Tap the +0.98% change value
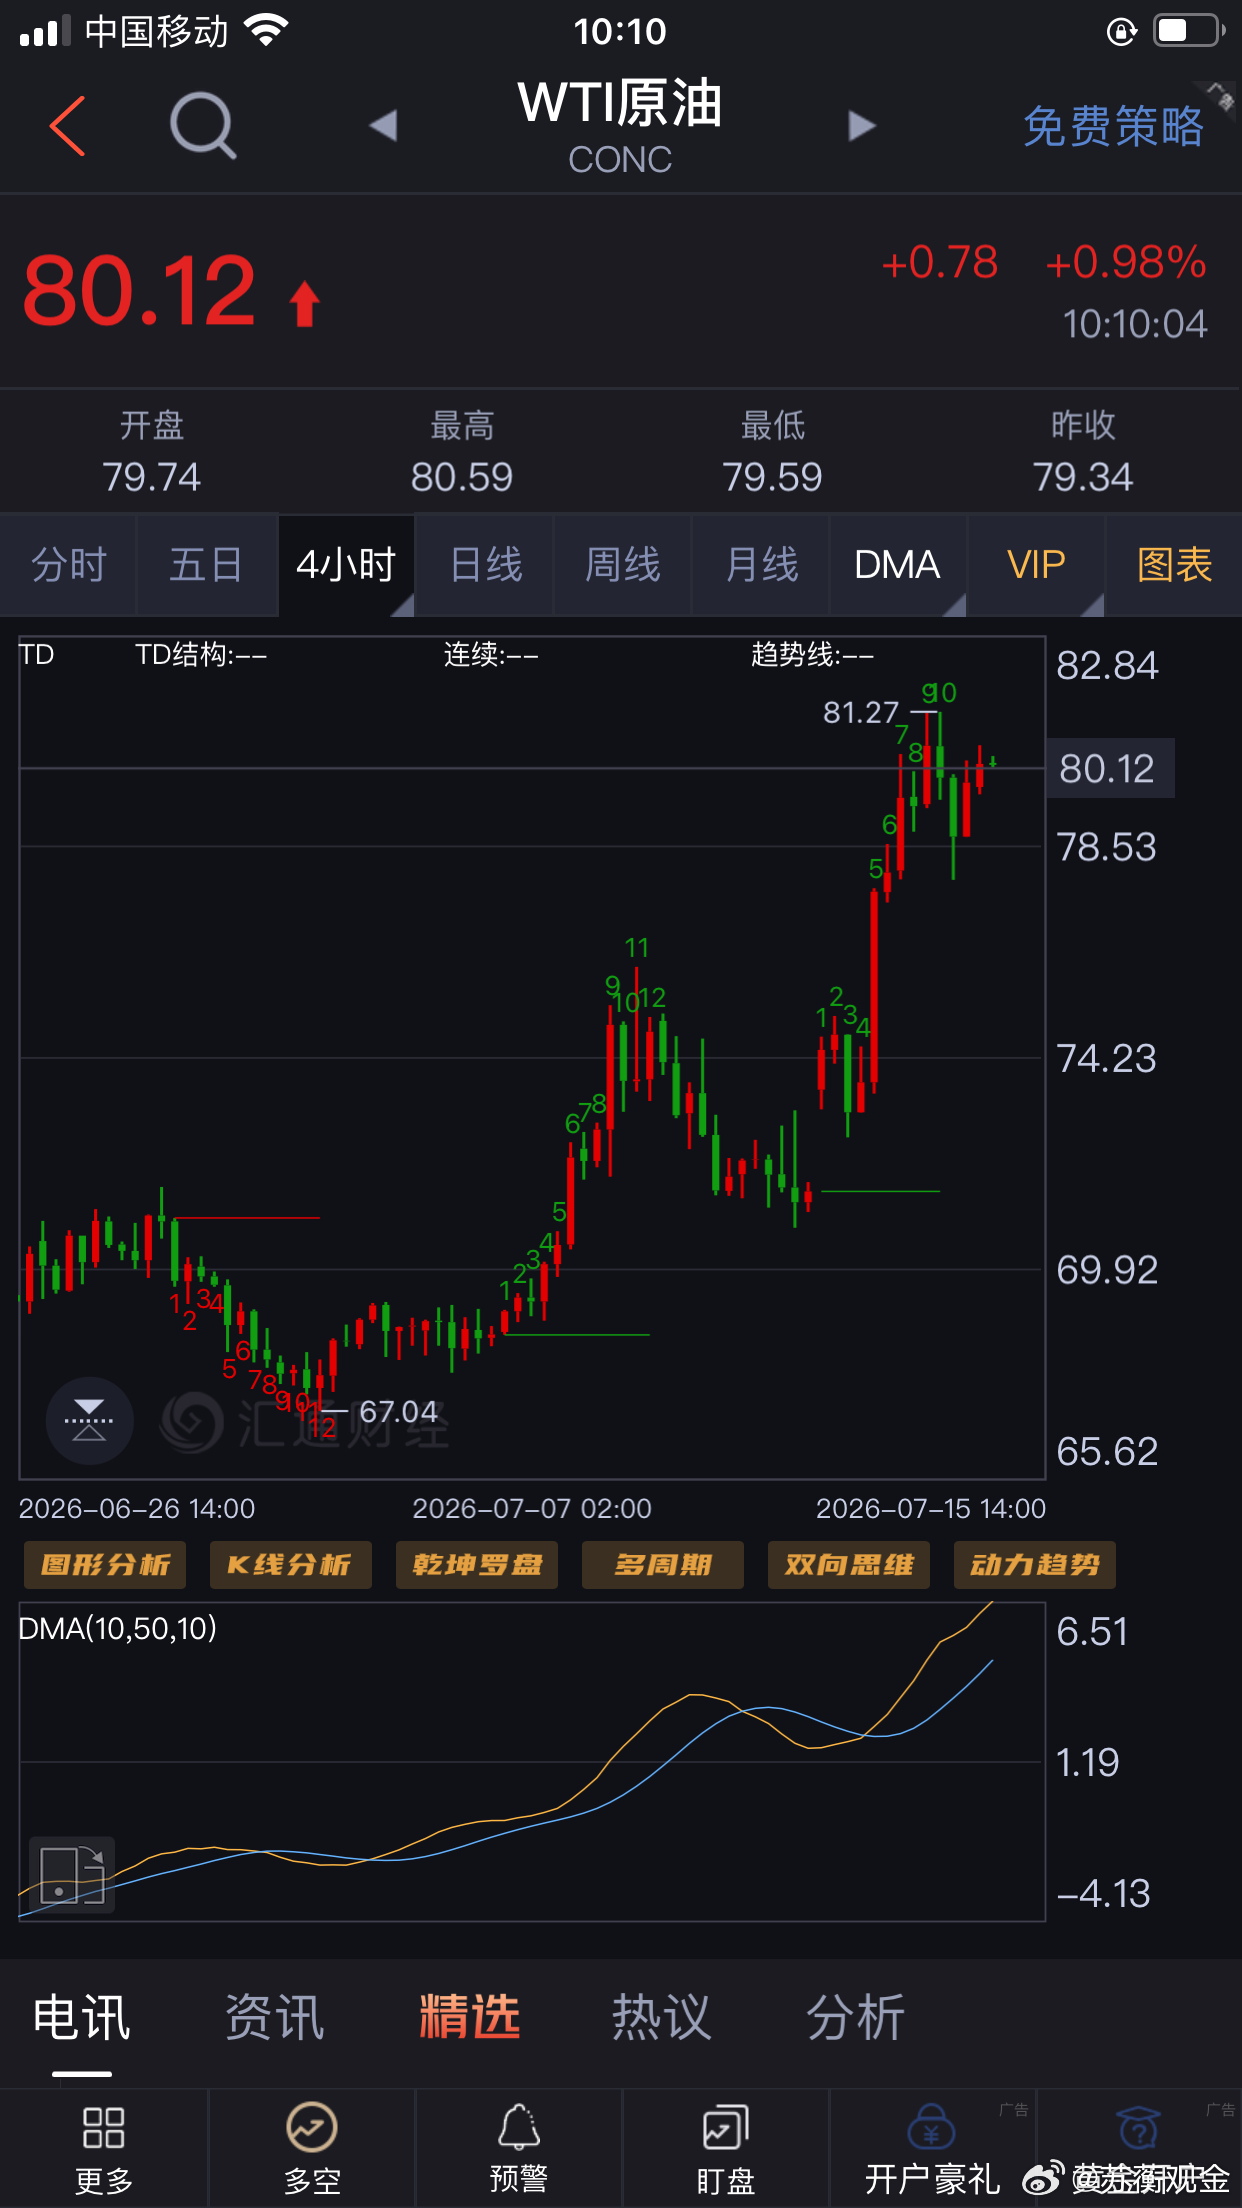Viewport: 1242px width, 2208px height. coord(1126,263)
